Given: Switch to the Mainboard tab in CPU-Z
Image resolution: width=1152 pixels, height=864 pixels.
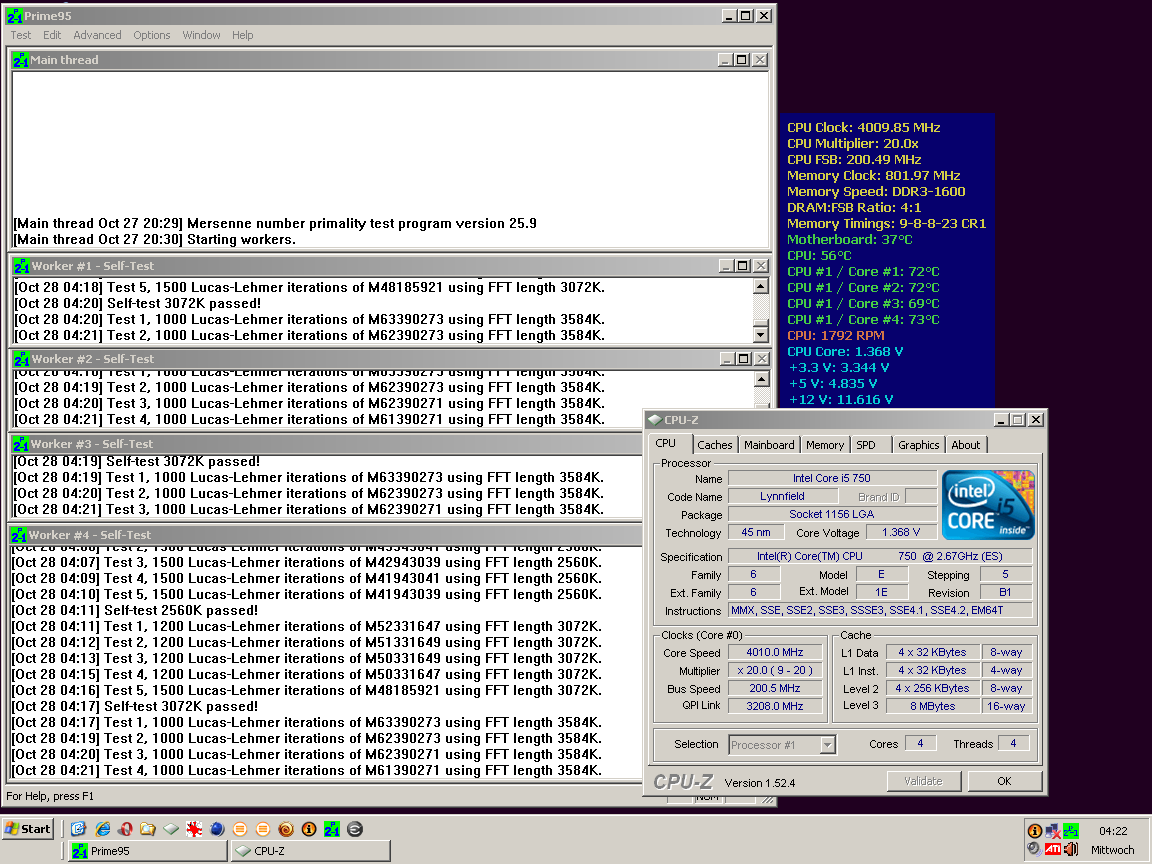Looking at the screenshot, I should point(769,445).
